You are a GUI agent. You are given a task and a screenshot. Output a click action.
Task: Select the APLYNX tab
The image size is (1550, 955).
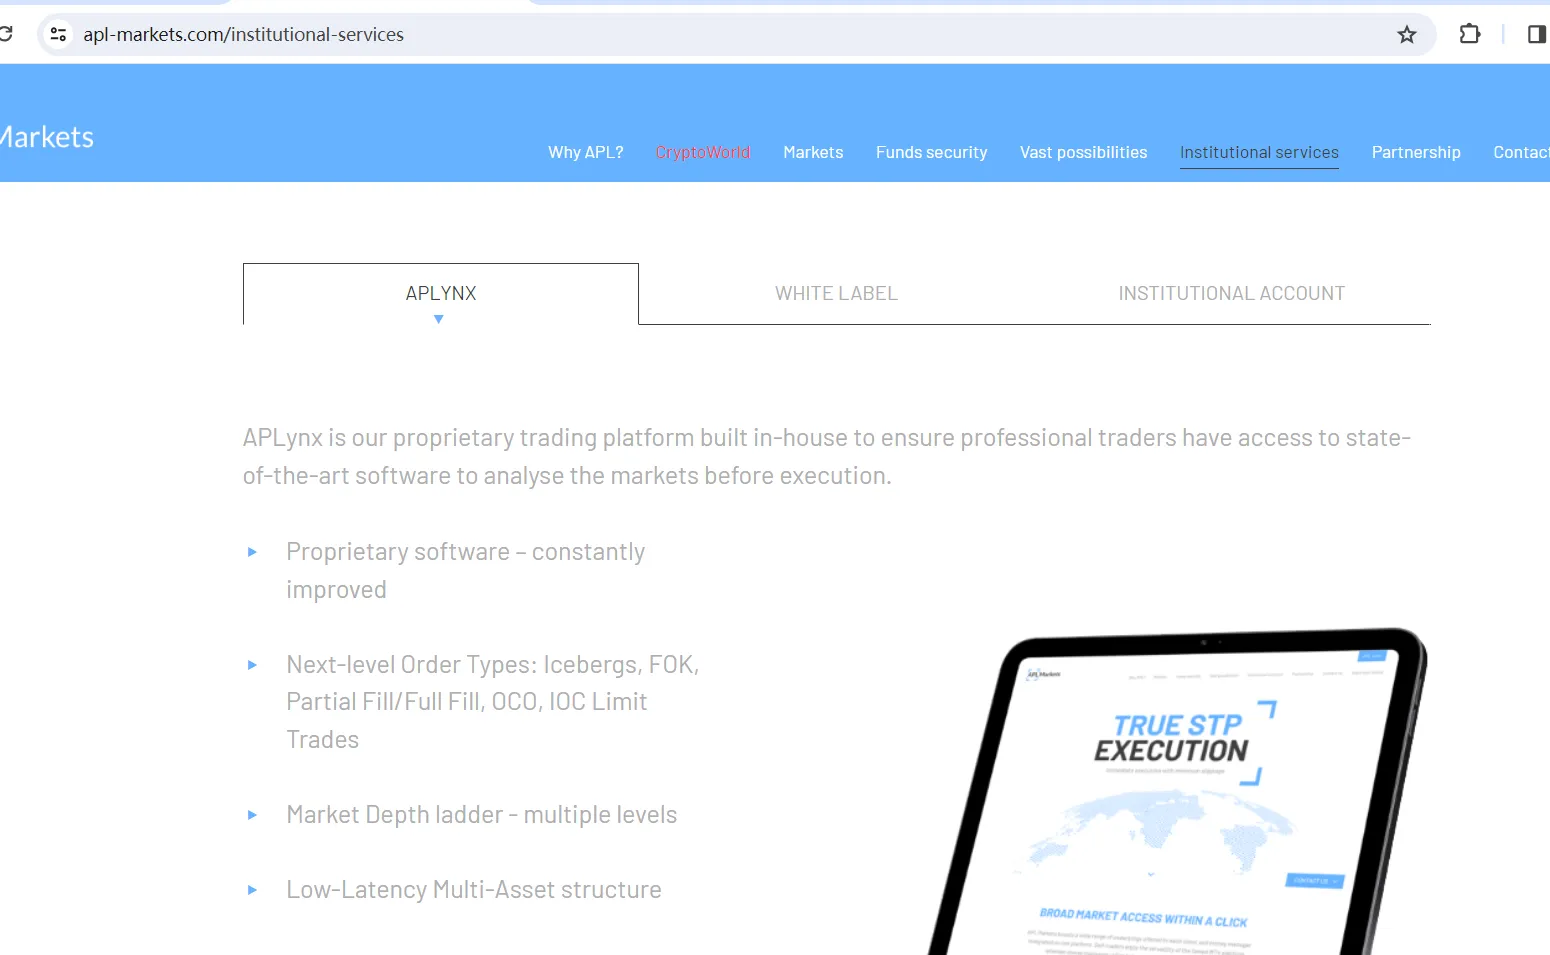[441, 294]
